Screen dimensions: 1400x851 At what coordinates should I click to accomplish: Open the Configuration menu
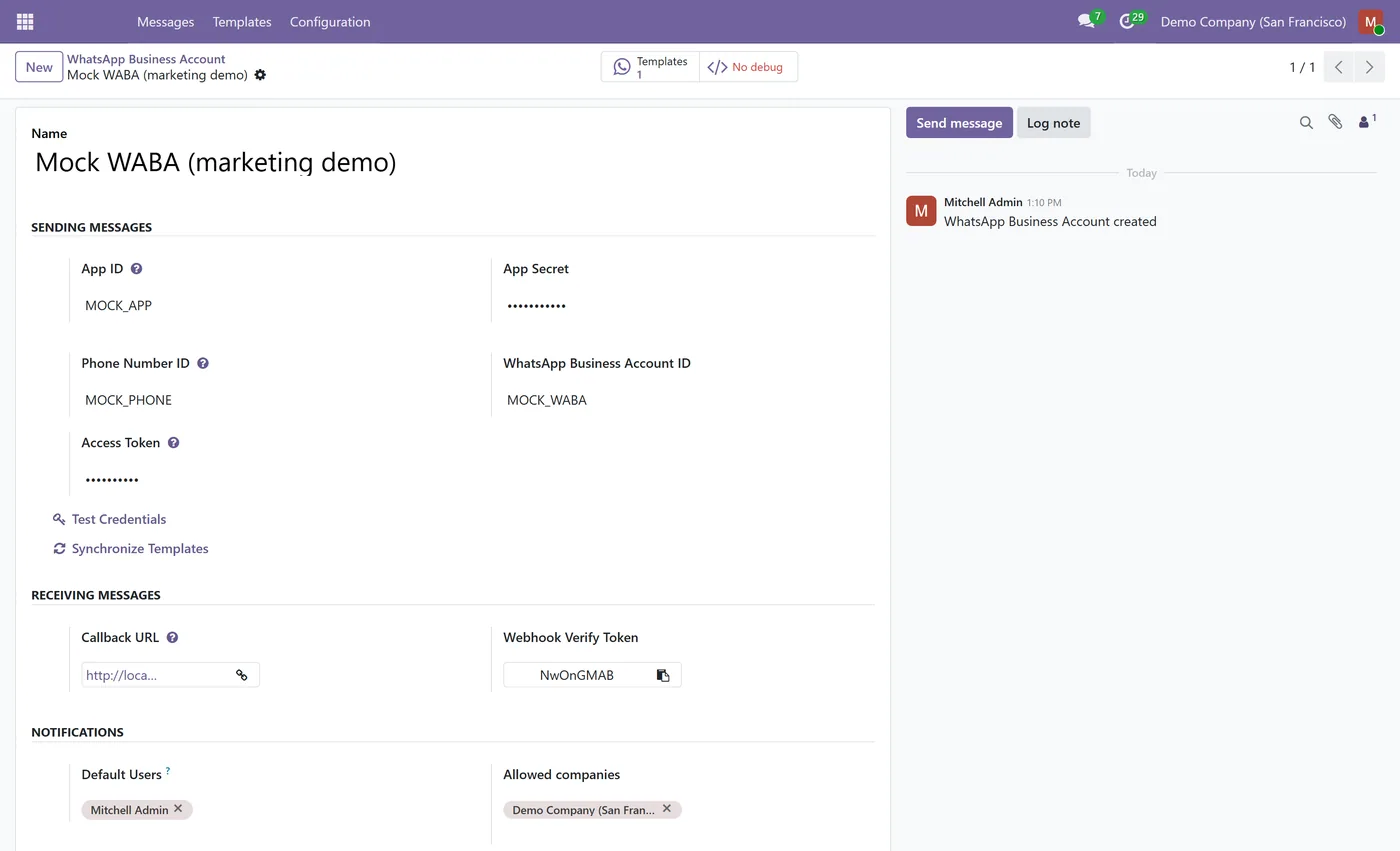point(330,21)
